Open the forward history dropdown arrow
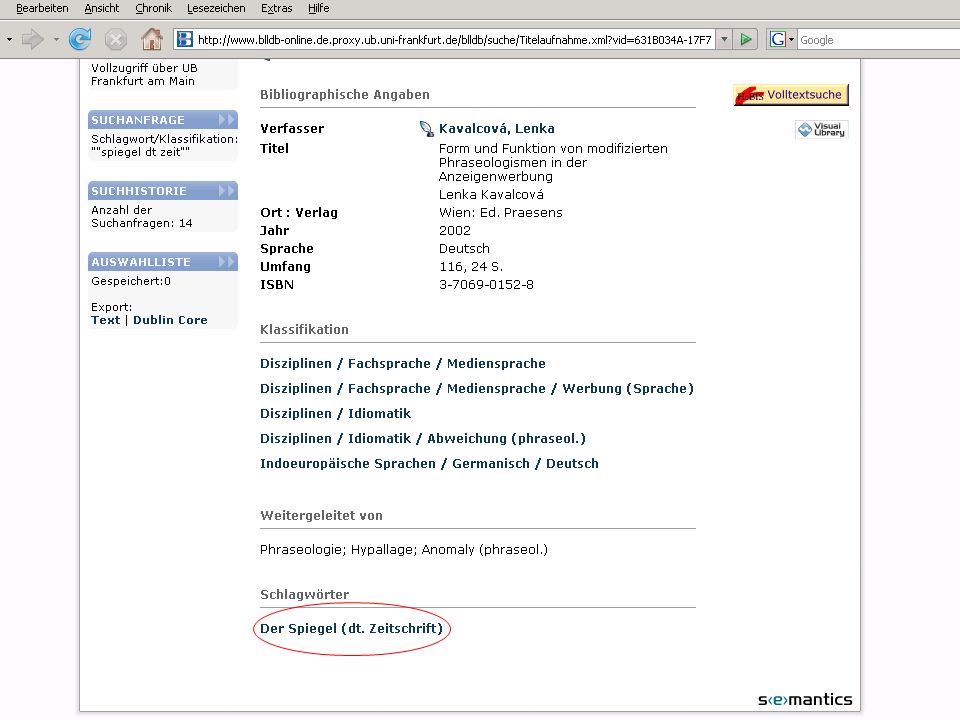The height and width of the screenshot is (720, 960). coord(56,40)
